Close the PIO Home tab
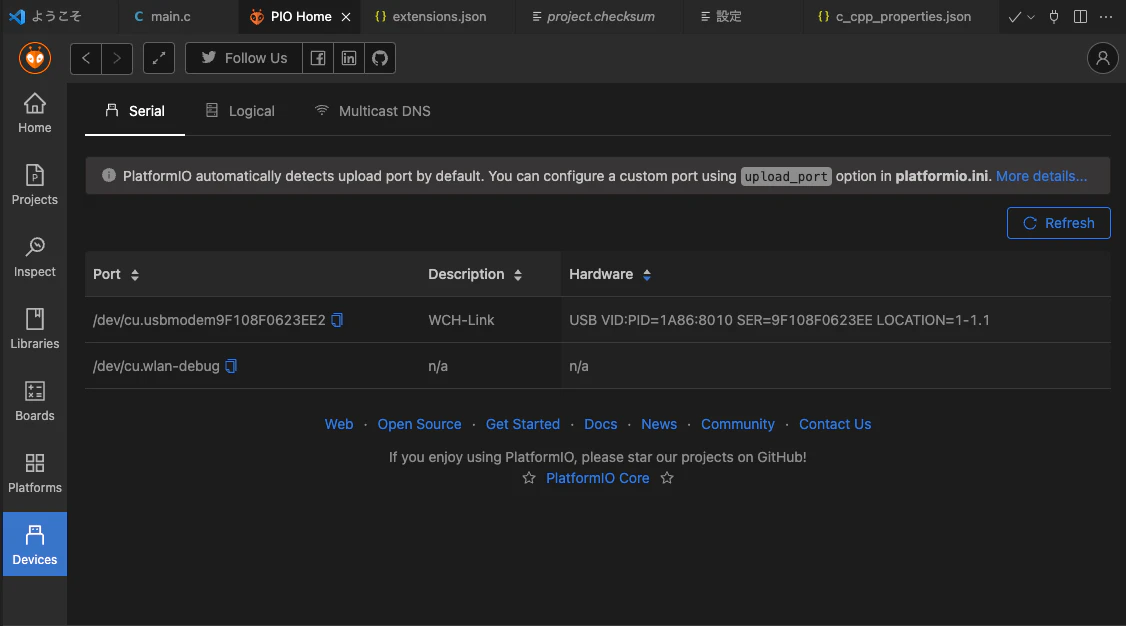This screenshot has width=1126, height=626. (346, 17)
